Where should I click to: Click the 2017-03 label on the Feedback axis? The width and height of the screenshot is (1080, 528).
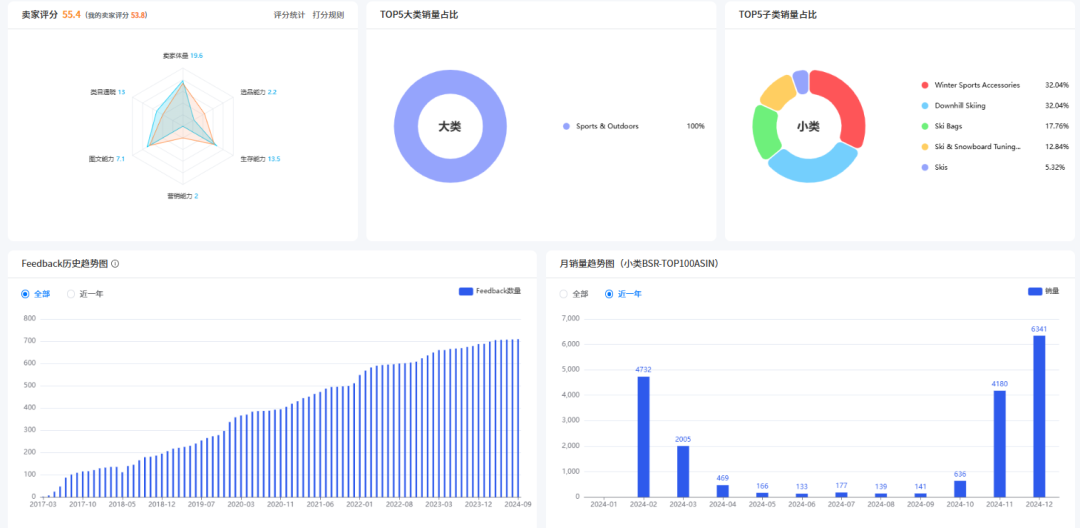[x=43, y=505]
